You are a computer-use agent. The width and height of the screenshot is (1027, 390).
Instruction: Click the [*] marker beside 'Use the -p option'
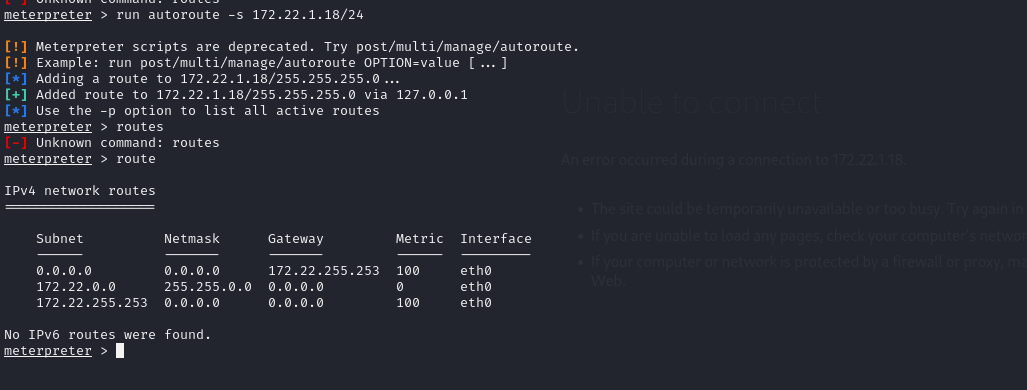click(16, 111)
